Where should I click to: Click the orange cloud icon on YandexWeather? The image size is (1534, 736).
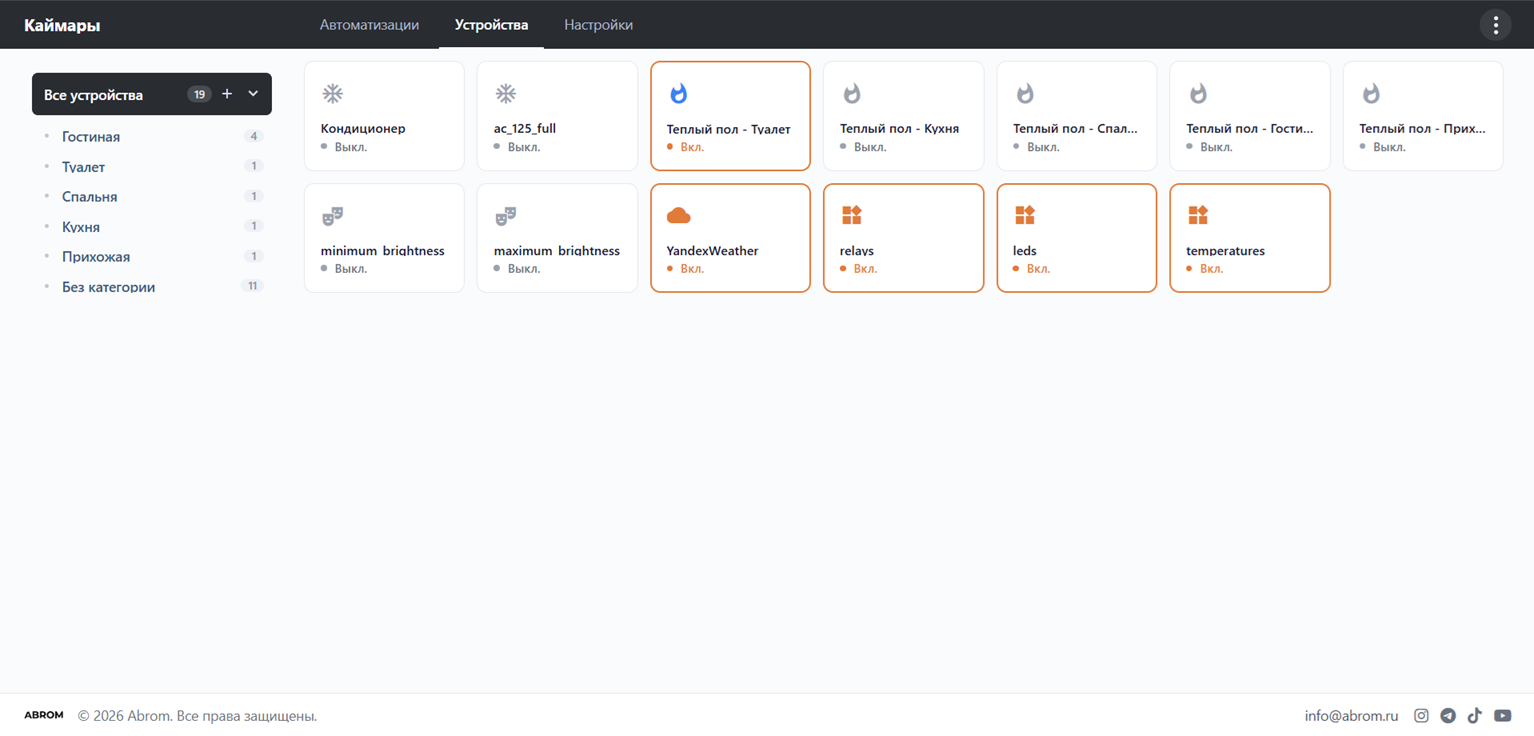point(678,215)
